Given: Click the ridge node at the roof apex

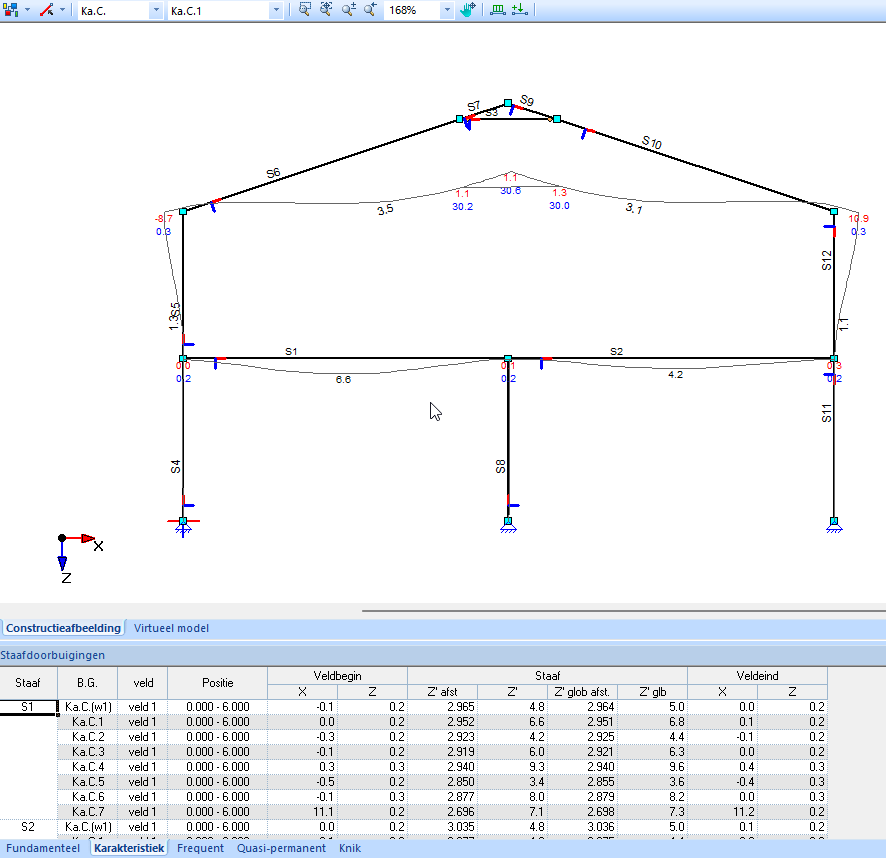Looking at the screenshot, I should pyautogui.click(x=508, y=103).
